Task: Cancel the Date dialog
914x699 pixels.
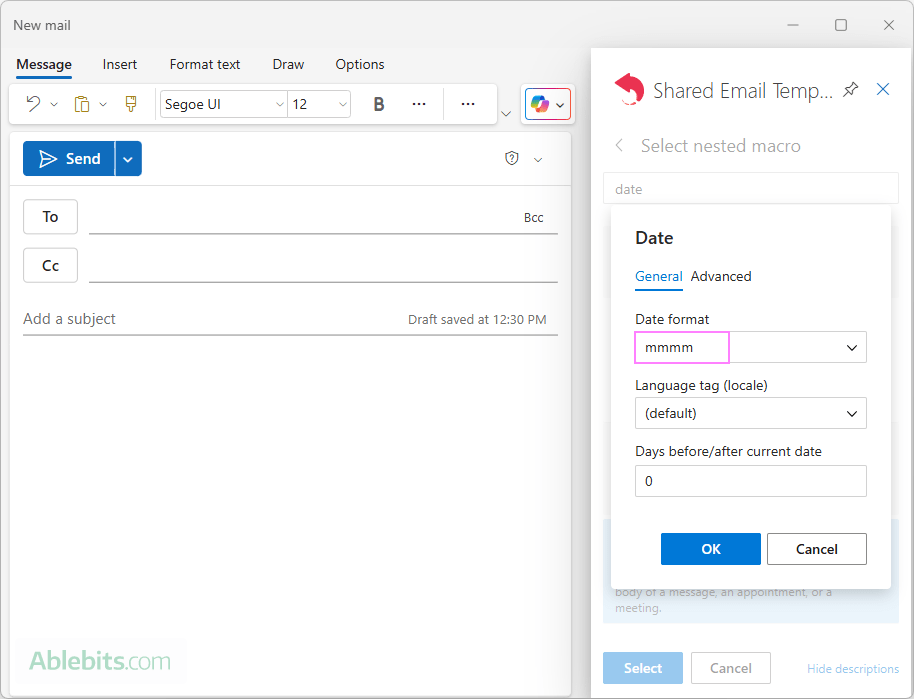Action: pos(817,549)
